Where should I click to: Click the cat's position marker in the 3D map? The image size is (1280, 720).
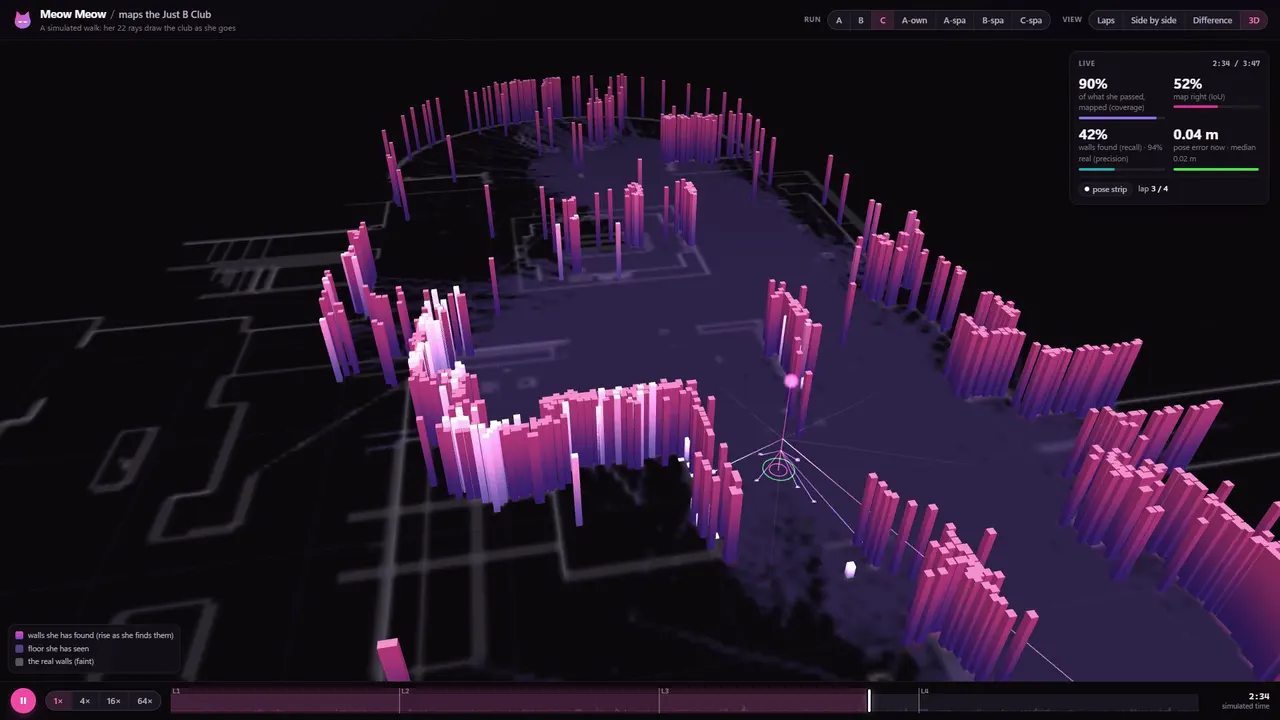(779, 467)
